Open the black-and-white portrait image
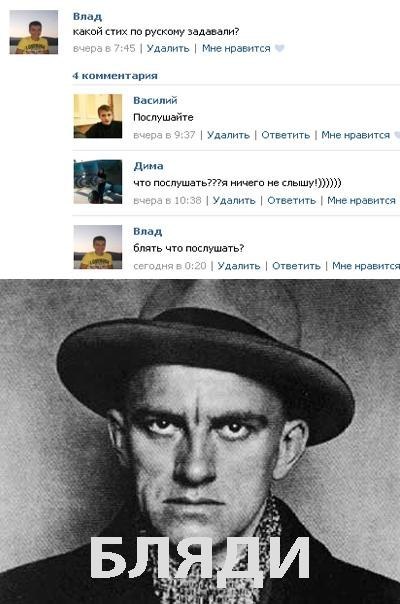This screenshot has width=400, height=604. (x=200, y=441)
